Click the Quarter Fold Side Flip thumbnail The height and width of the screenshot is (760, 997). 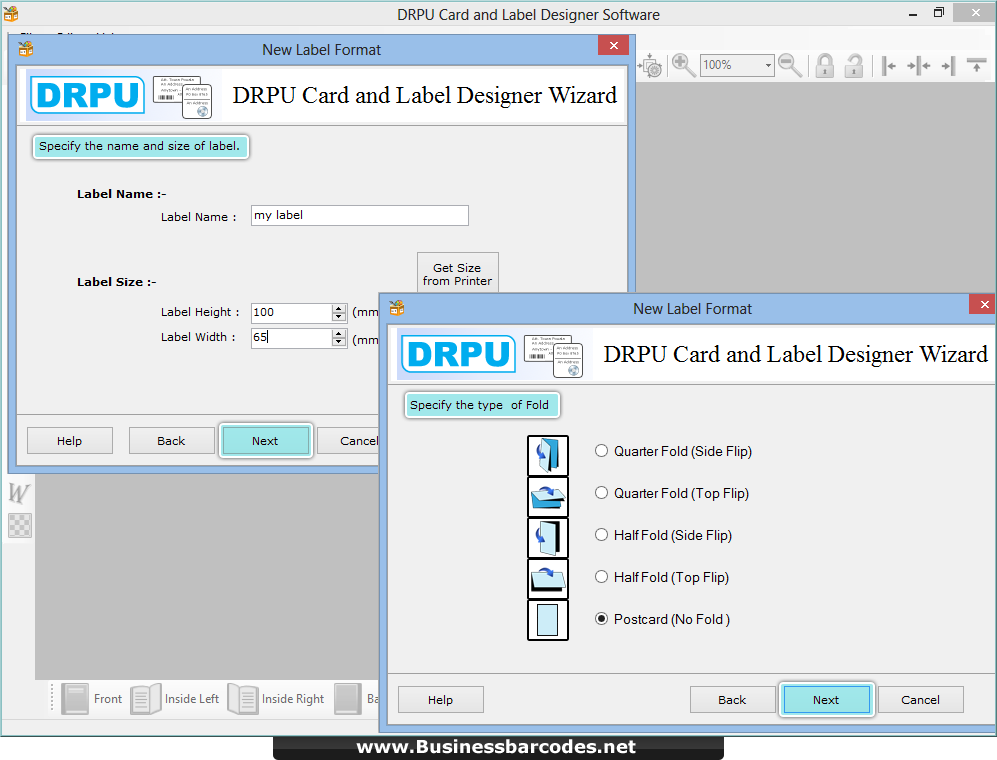point(547,455)
